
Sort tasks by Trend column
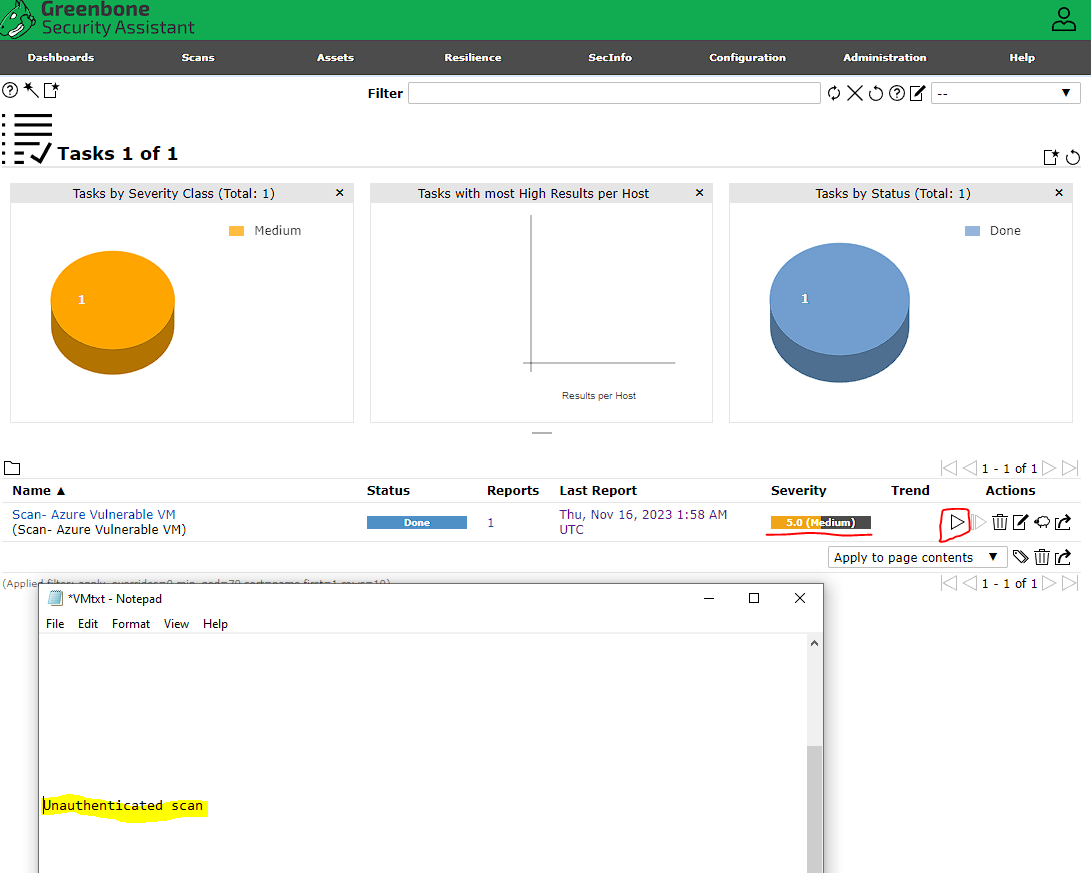[x=910, y=490]
